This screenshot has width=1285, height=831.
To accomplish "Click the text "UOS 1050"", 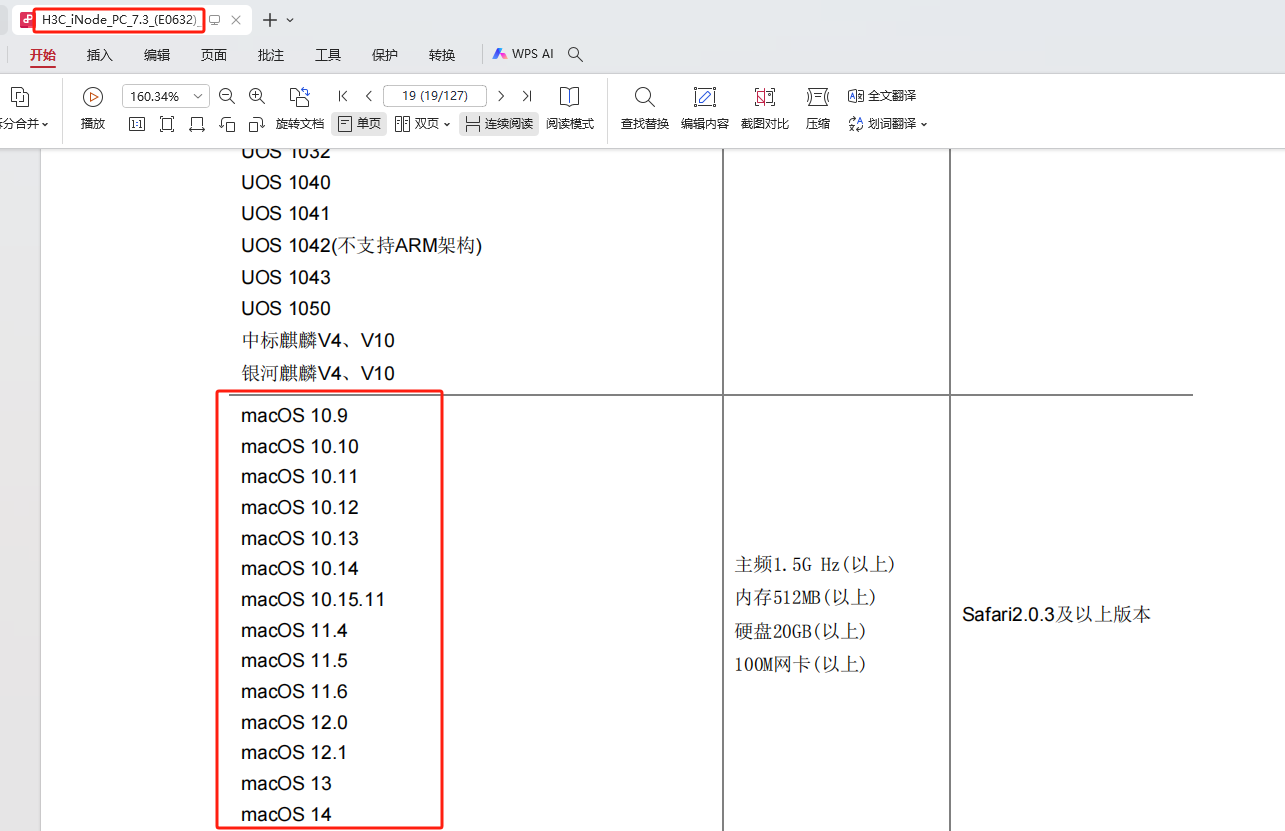I will point(286,309).
